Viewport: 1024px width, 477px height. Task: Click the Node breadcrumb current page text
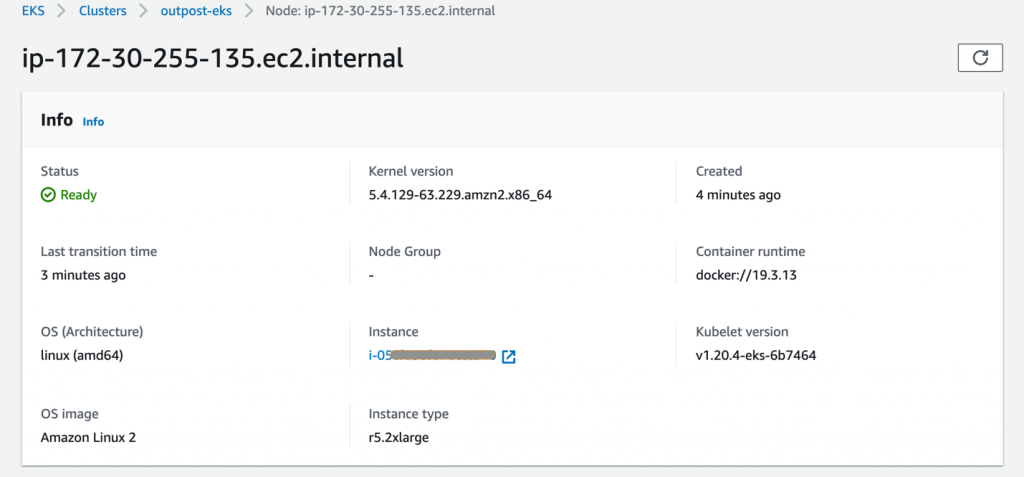(x=380, y=11)
